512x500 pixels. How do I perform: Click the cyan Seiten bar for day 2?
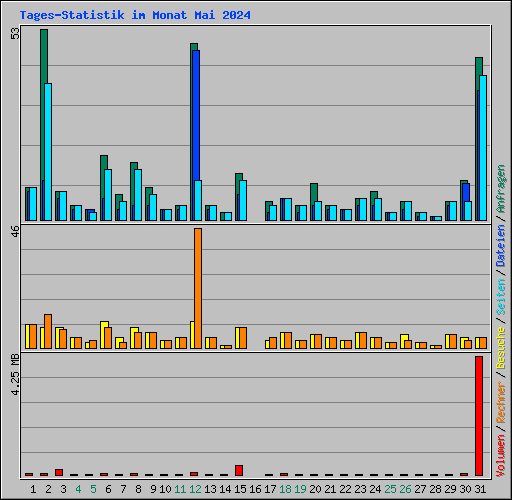point(48,152)
